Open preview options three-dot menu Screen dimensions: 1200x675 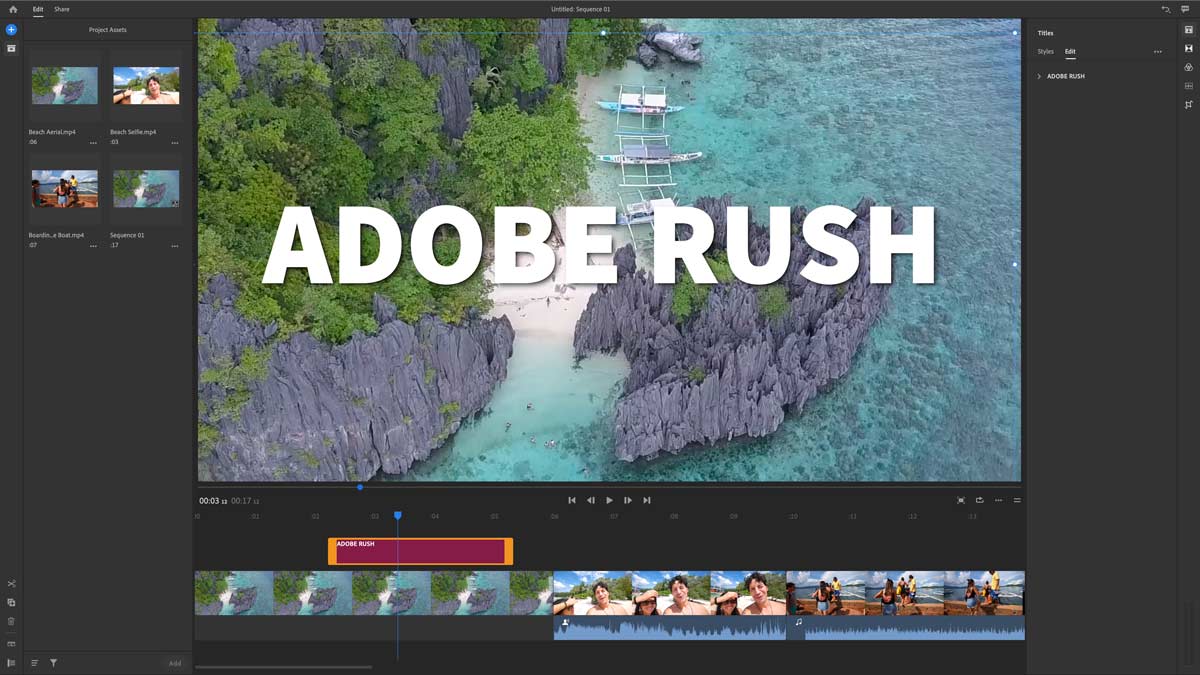click(998, 500)
